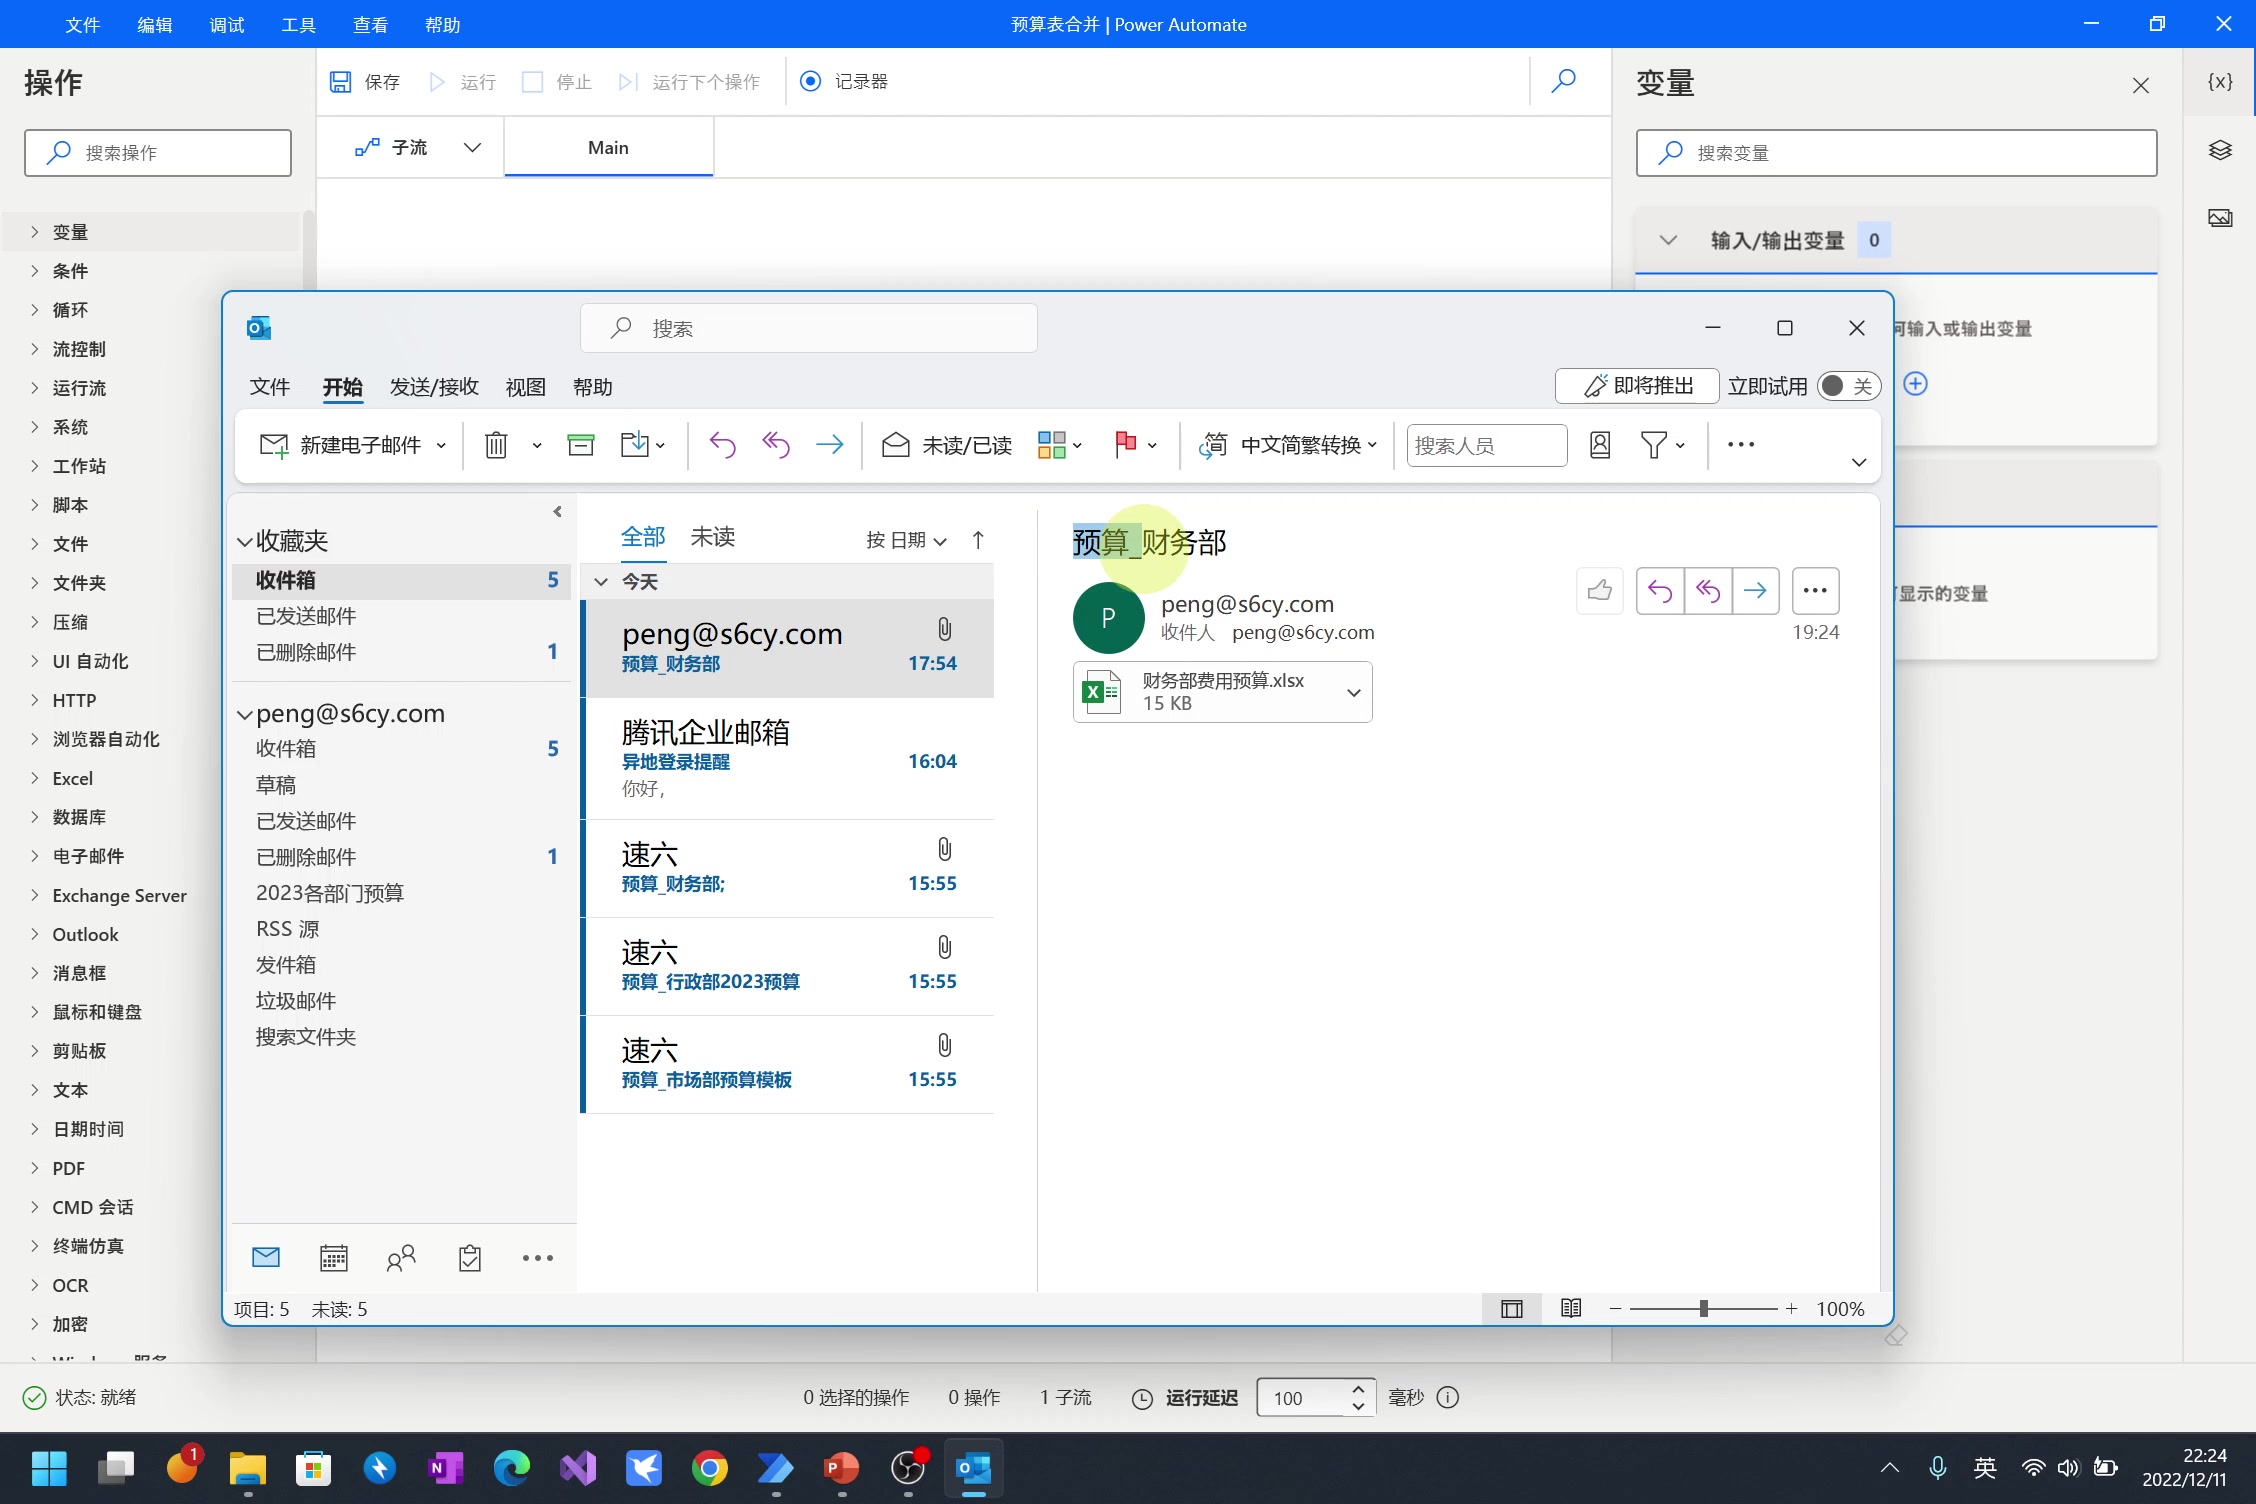Image resolution: width=2256 pixels, height=1504 pixels.
Task: Switch to the 未读 mail filter tab
Action: (712, 537)
